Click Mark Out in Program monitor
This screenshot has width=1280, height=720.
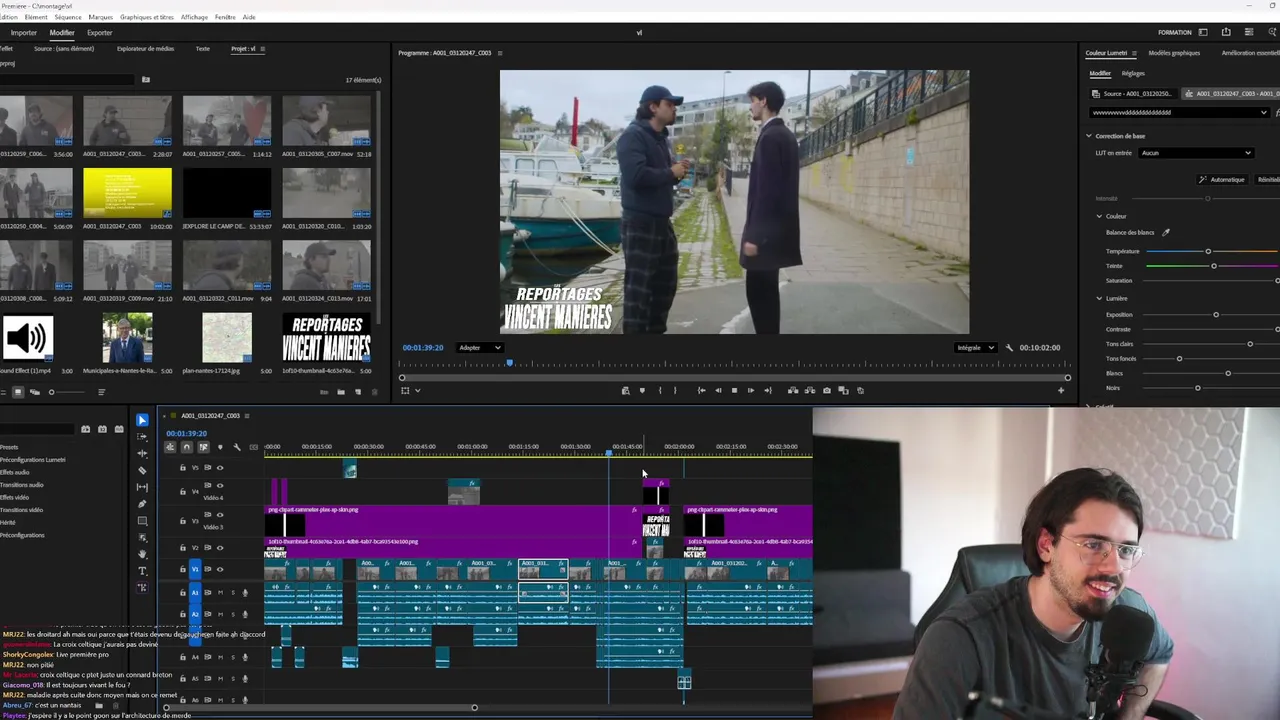tap(675, 390)
